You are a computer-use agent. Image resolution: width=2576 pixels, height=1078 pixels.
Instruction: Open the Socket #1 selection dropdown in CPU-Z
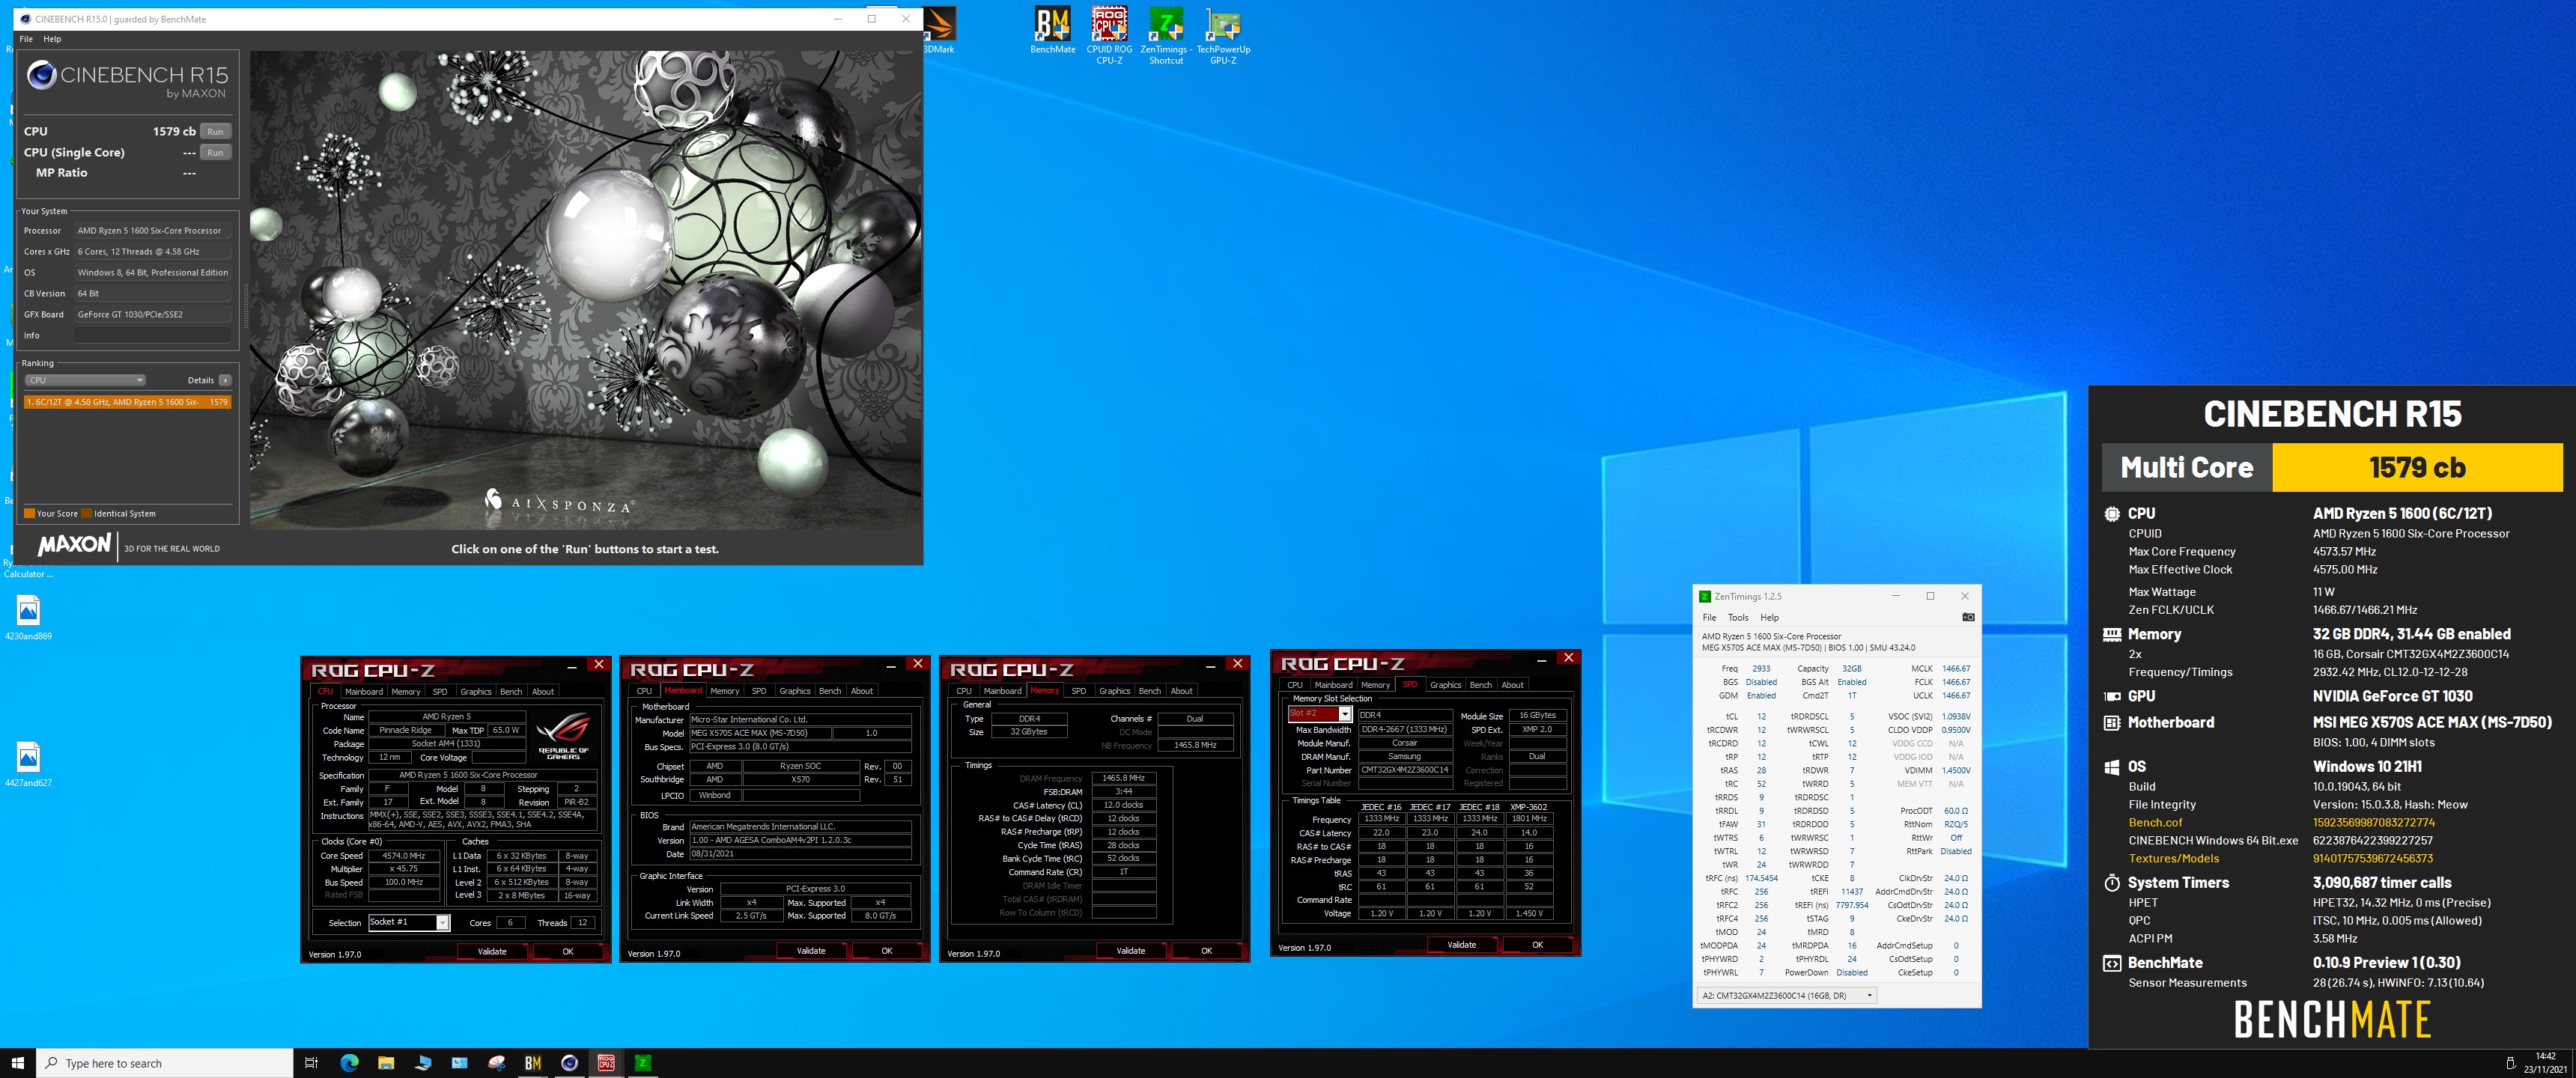point(408,922)
